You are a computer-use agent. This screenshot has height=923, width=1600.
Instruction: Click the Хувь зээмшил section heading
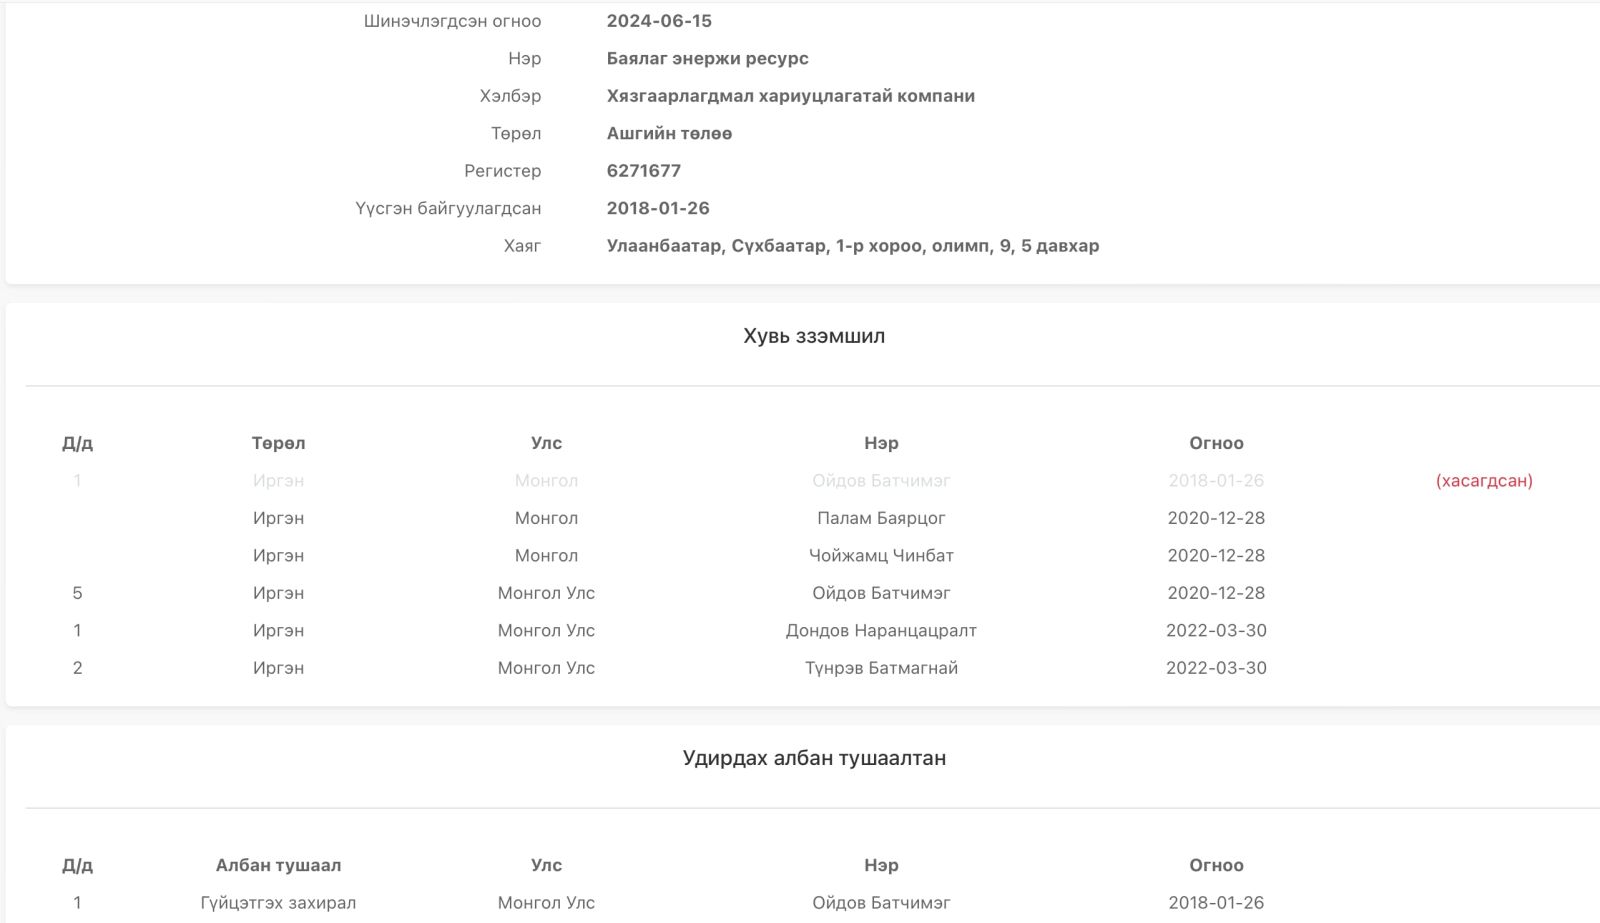pos(813,336)
